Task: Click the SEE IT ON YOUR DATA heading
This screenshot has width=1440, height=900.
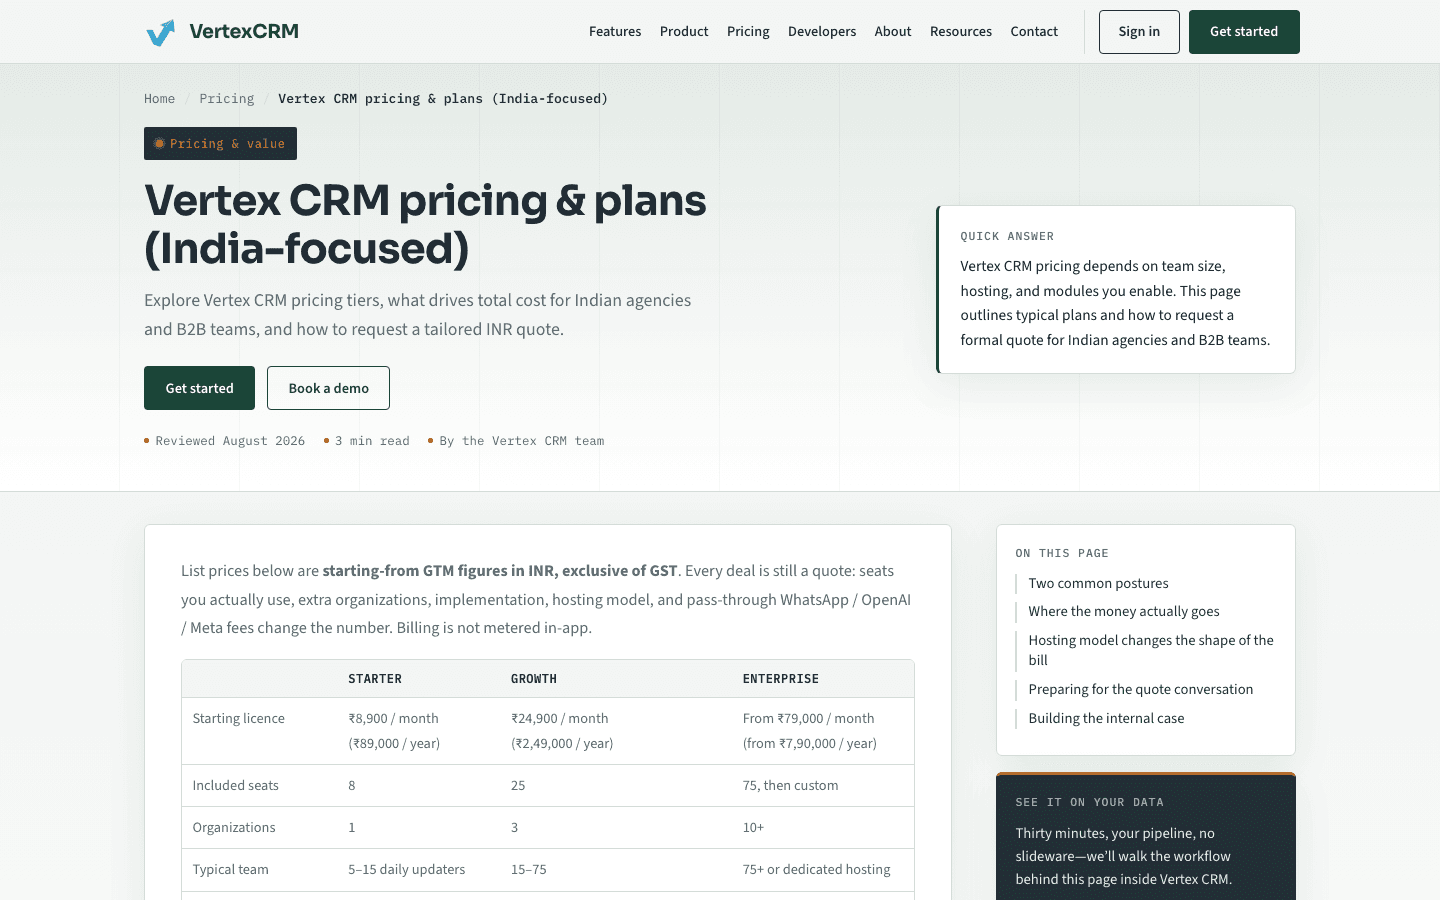Action: point(1089,802)
